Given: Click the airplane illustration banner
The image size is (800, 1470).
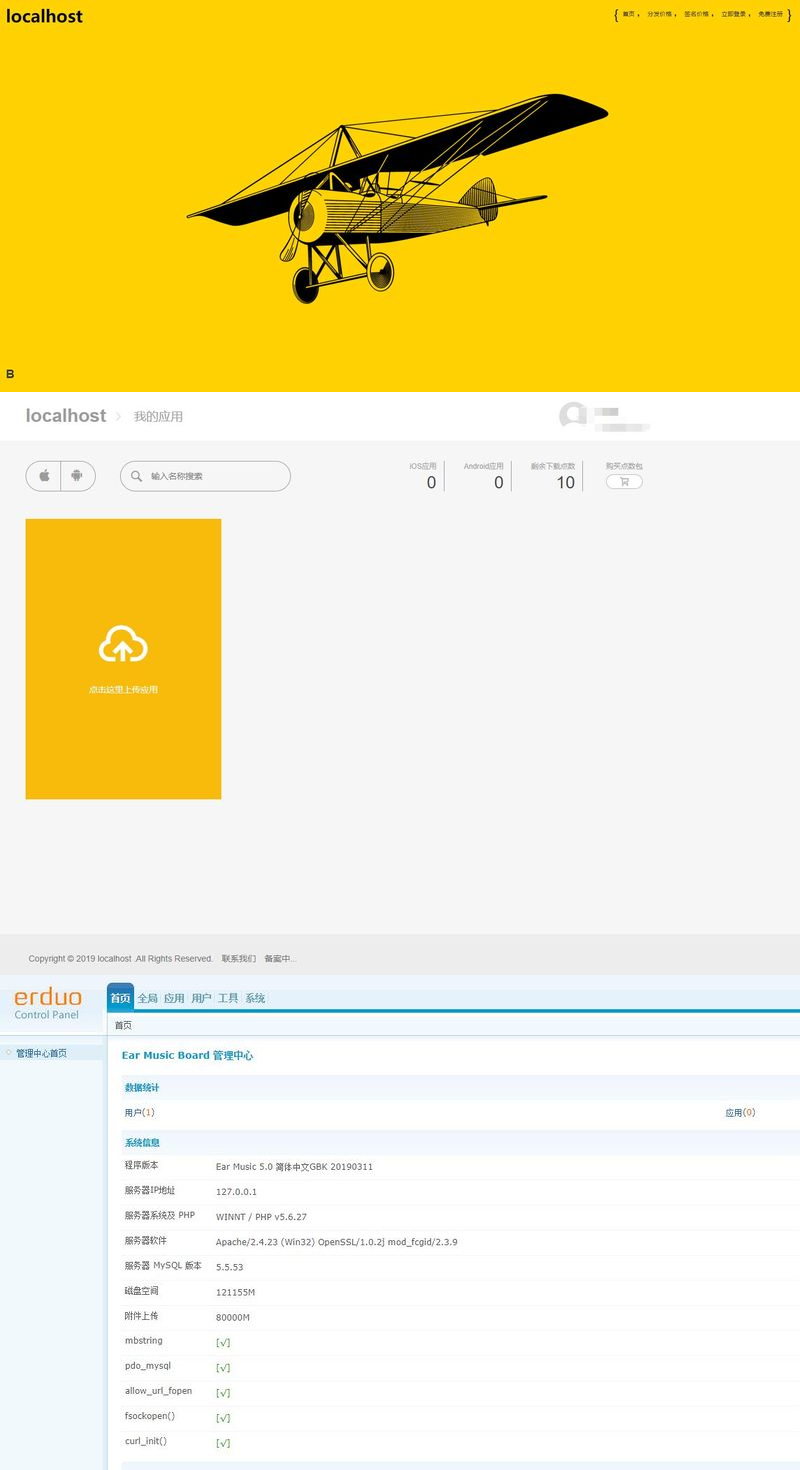Looking at the screenshot, I should 397,198.
